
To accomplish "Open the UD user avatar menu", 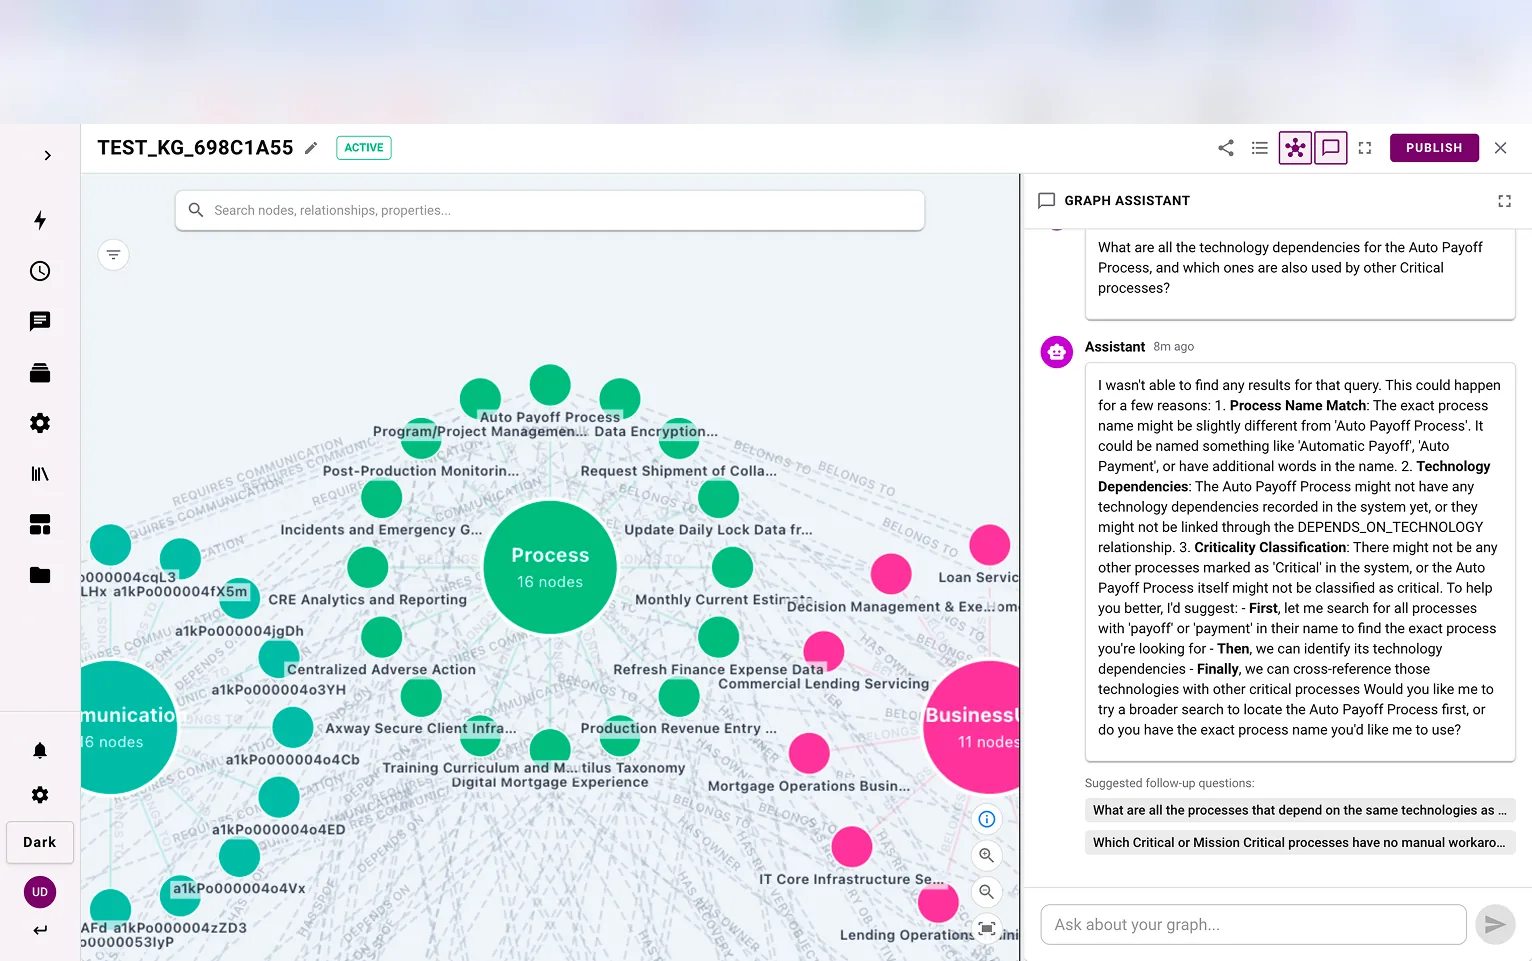I will tap(40, 892).
